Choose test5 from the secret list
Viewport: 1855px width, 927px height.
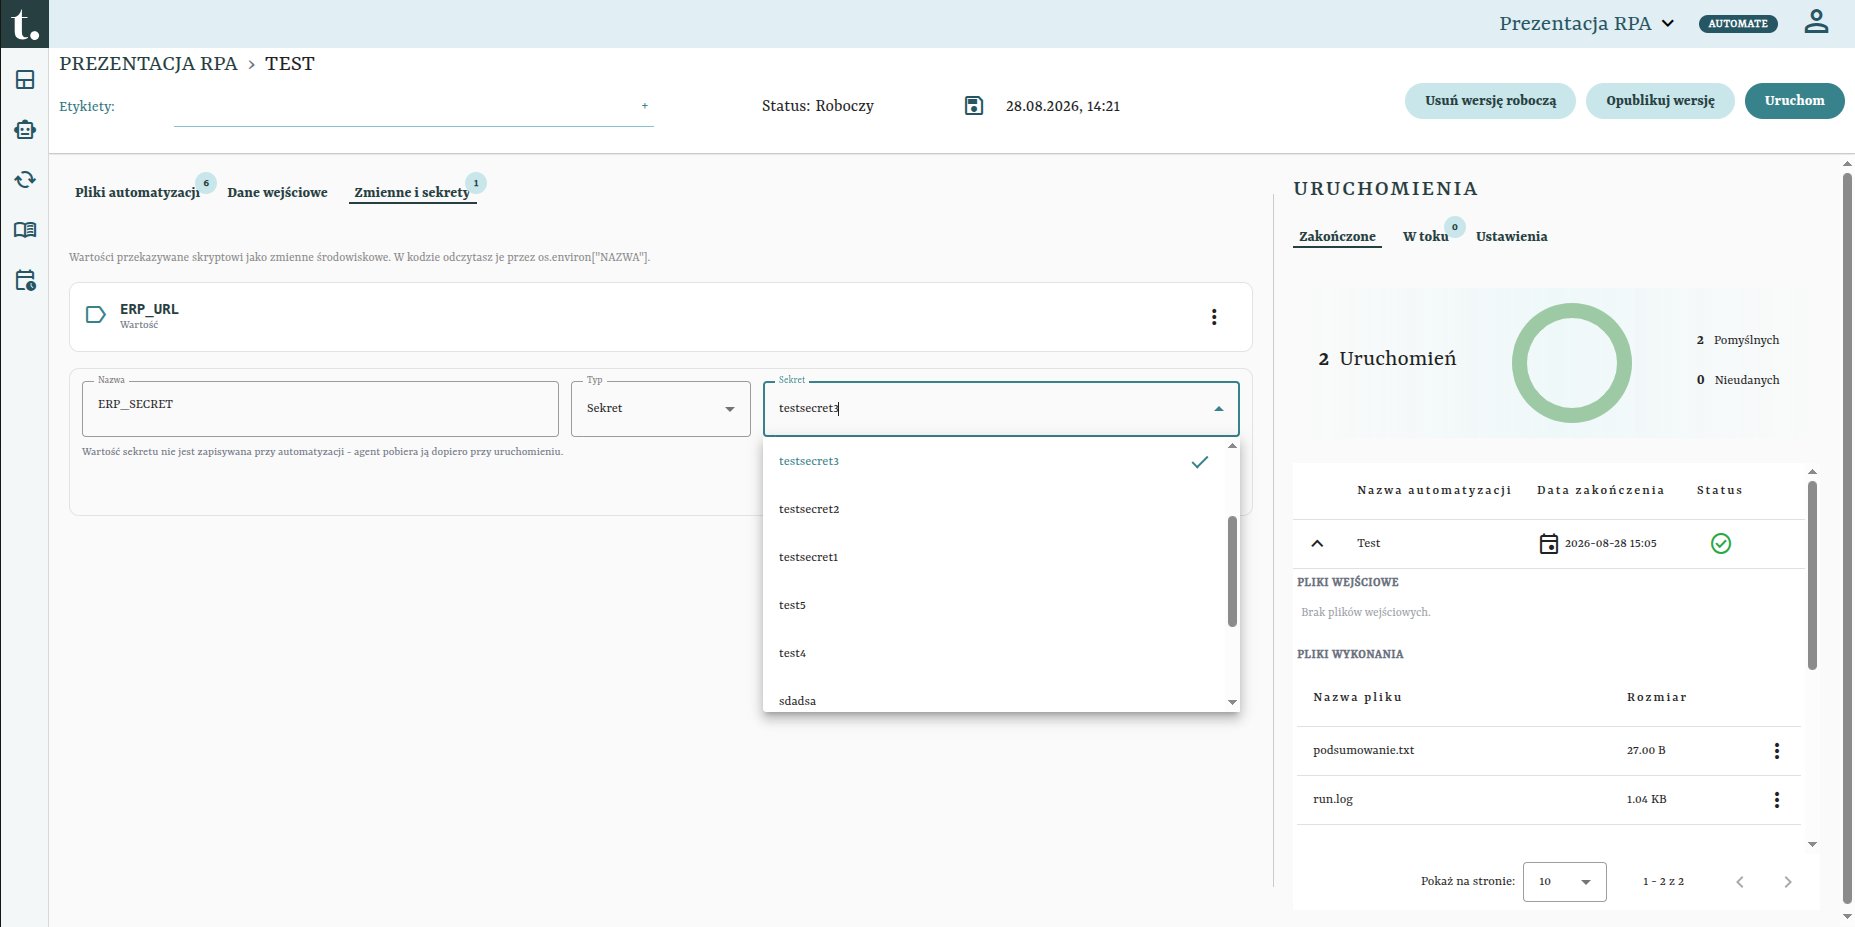point(994,606)
